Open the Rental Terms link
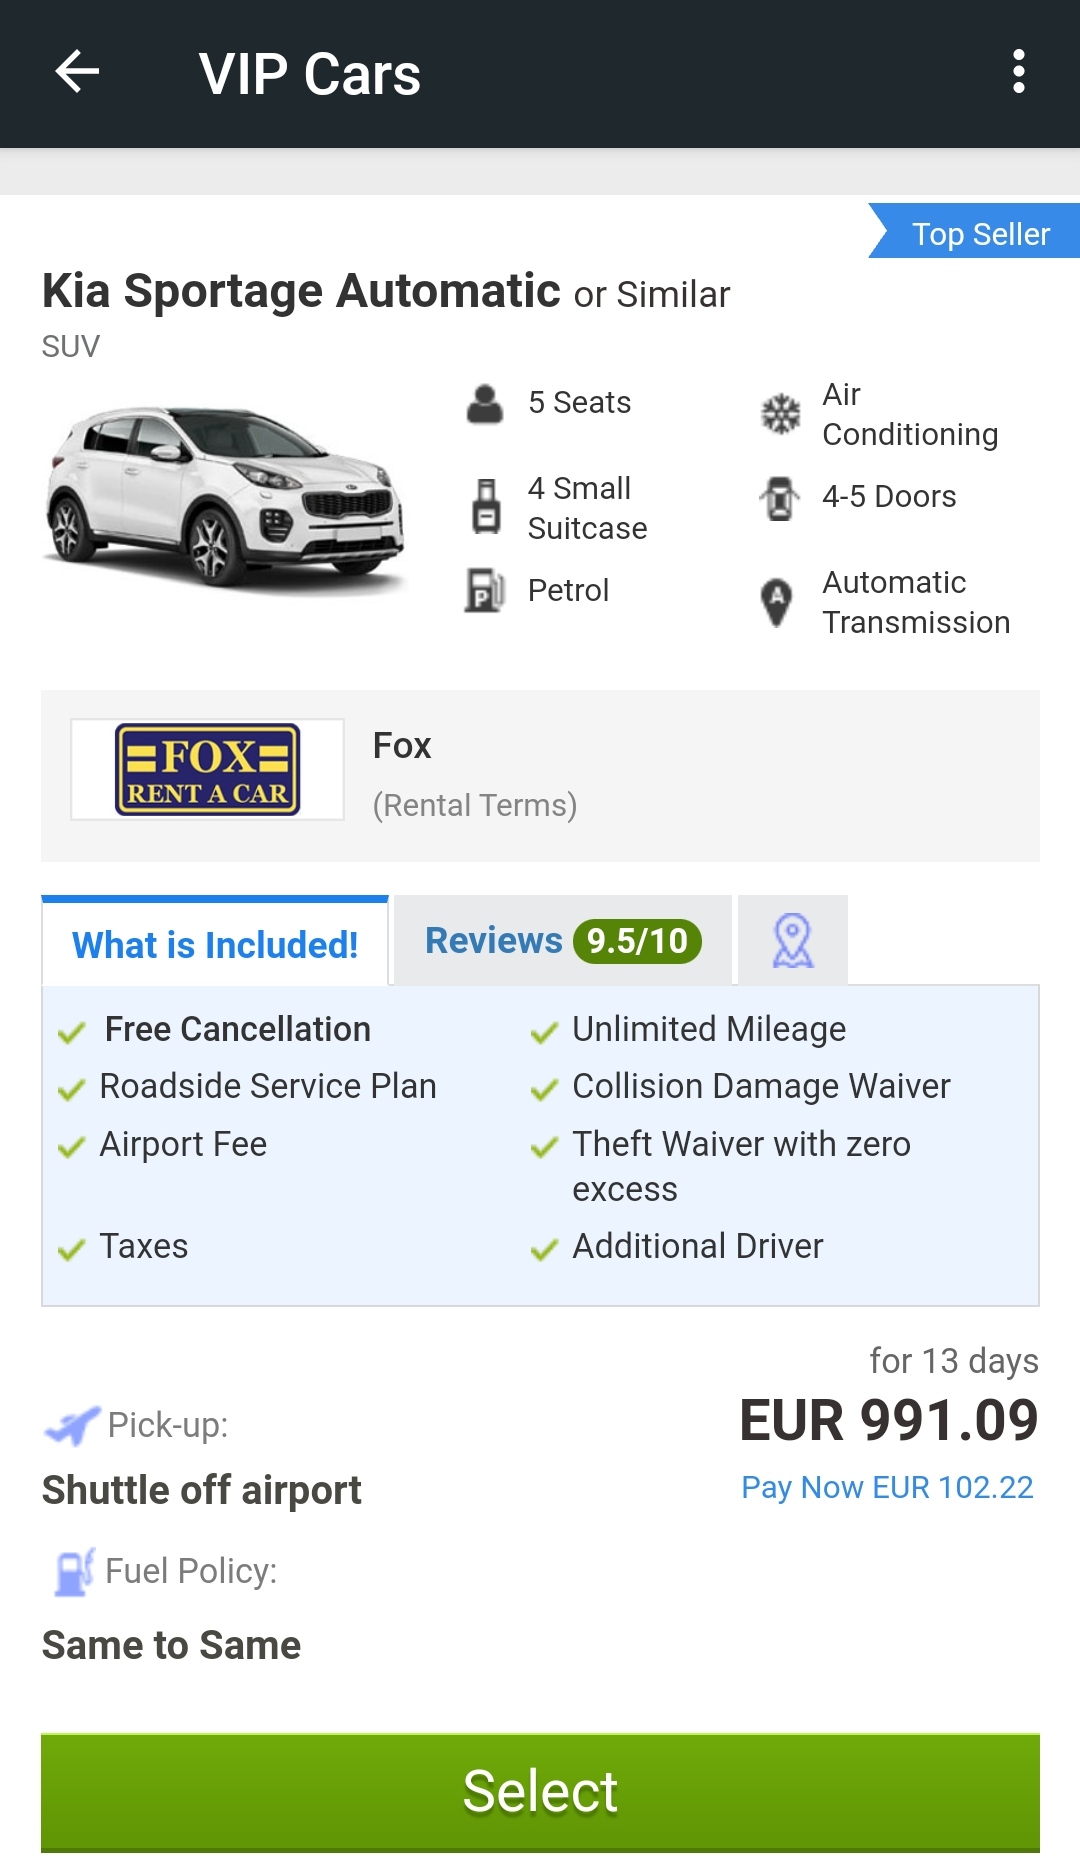Image resolution: width=1080 pixels, height=1867 pixels. [x=474, y=805]
